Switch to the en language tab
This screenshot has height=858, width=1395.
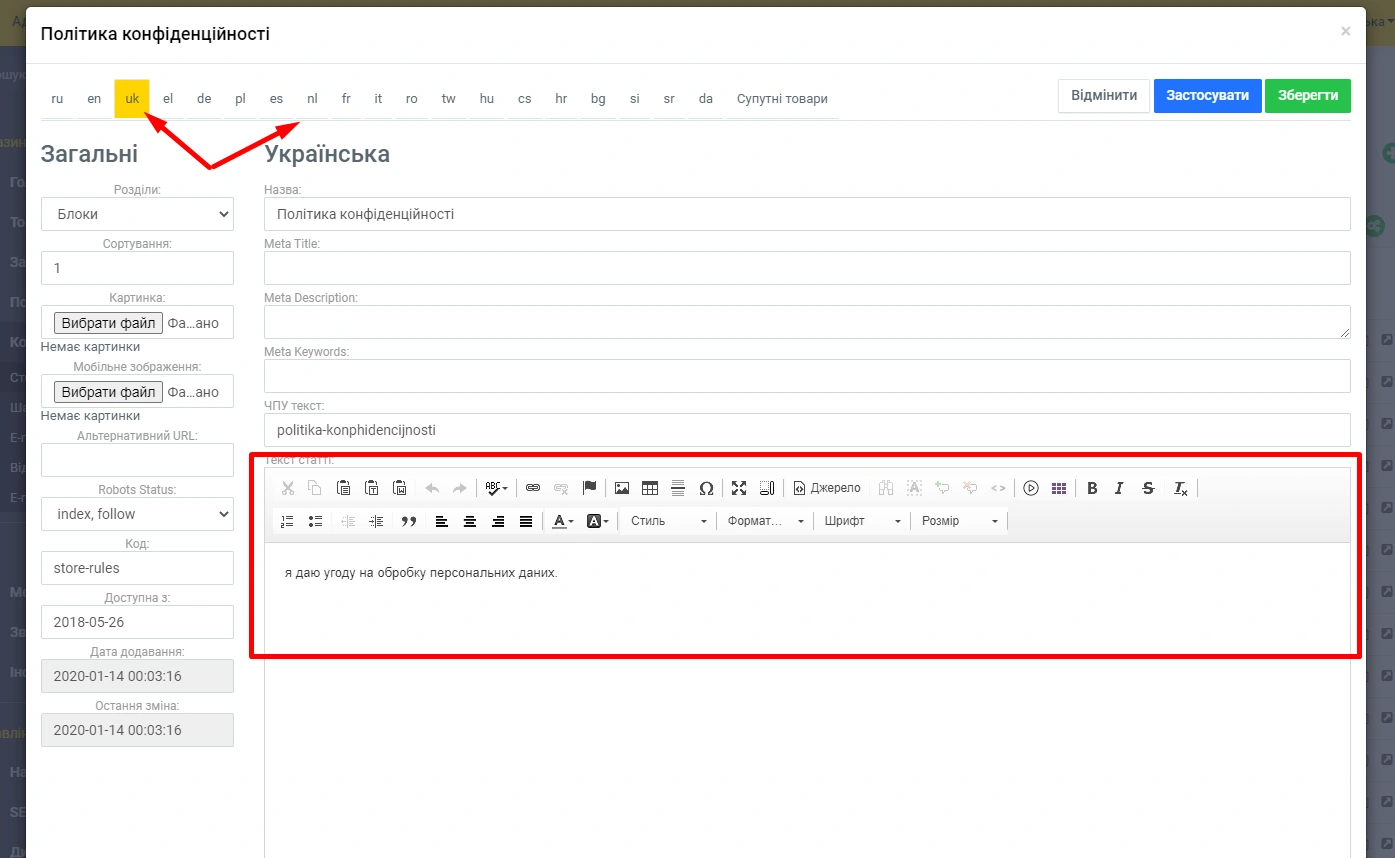94,99
